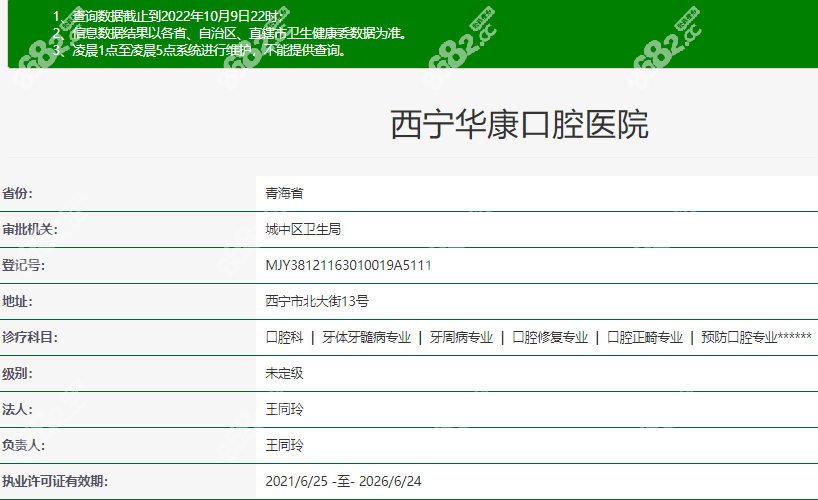Select the 地址 label

[x=17, y=301]
